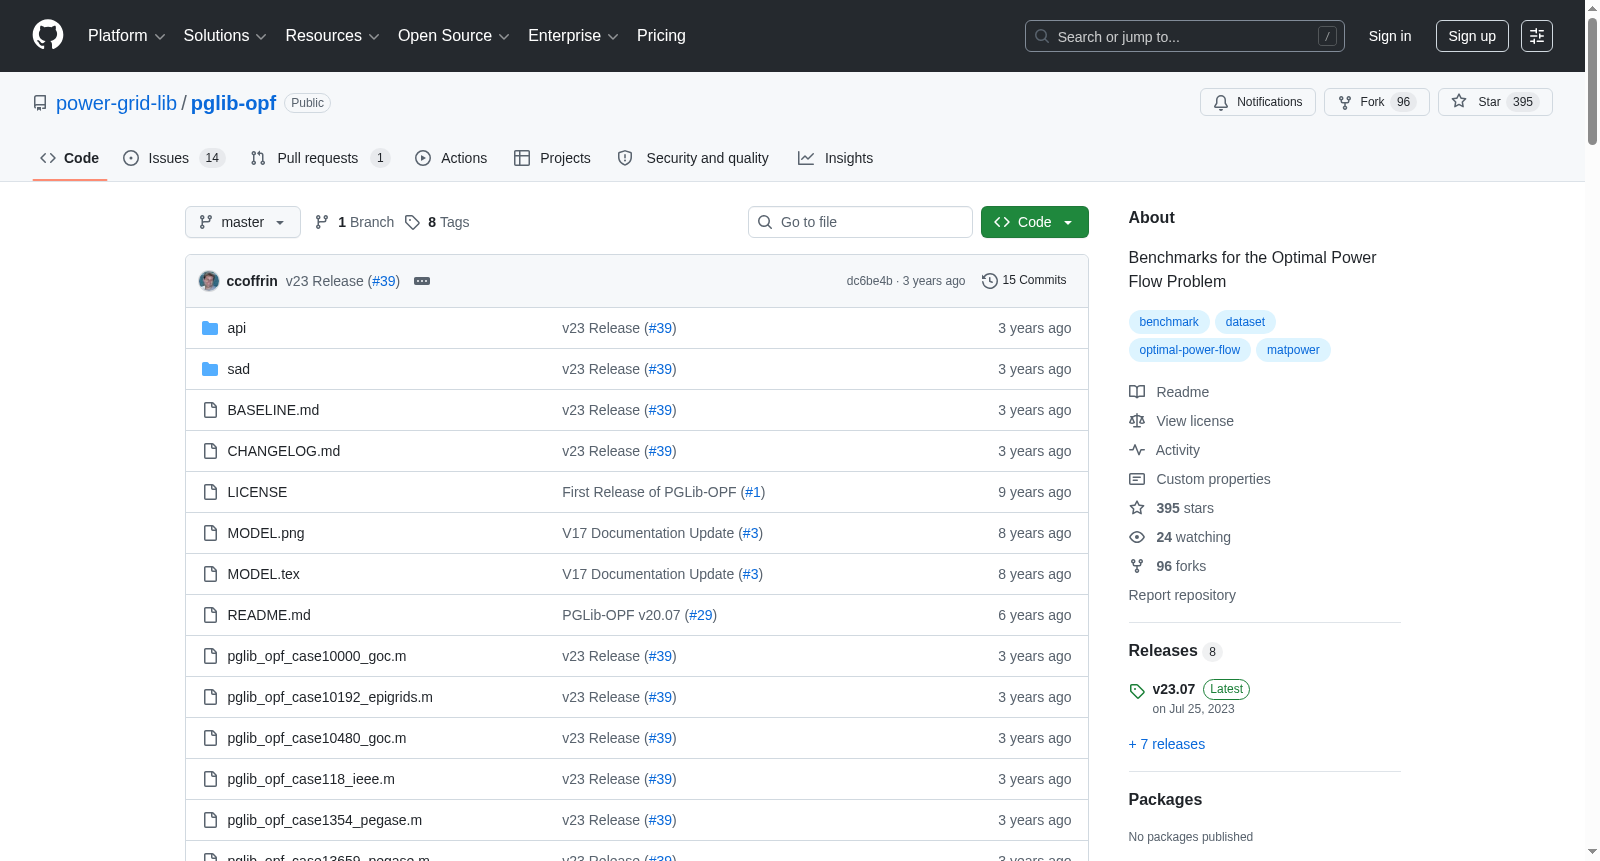Open the master branch selector dropdown
Viewport: 1600px width, 861px height.
(x=243, y=222)
